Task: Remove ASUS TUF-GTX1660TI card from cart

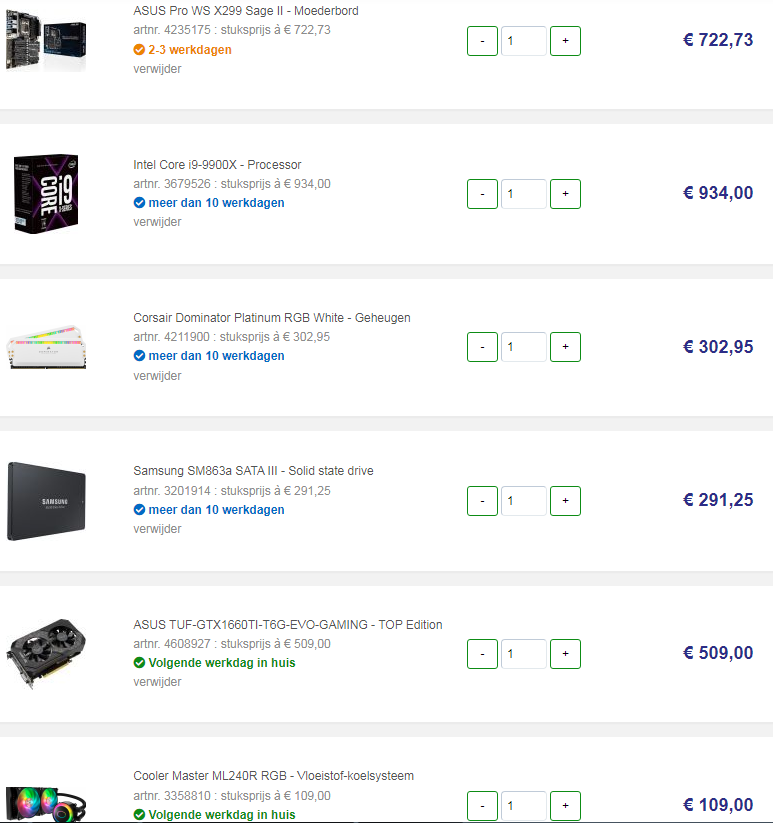Action: (157, 682)
